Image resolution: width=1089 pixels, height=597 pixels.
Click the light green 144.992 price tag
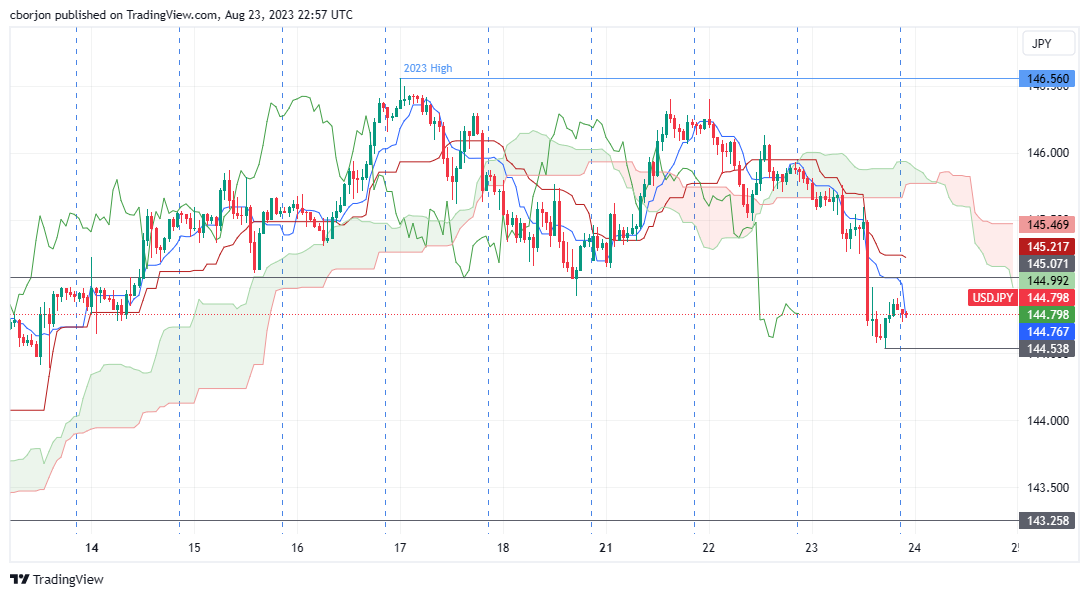pos(1044,280)
